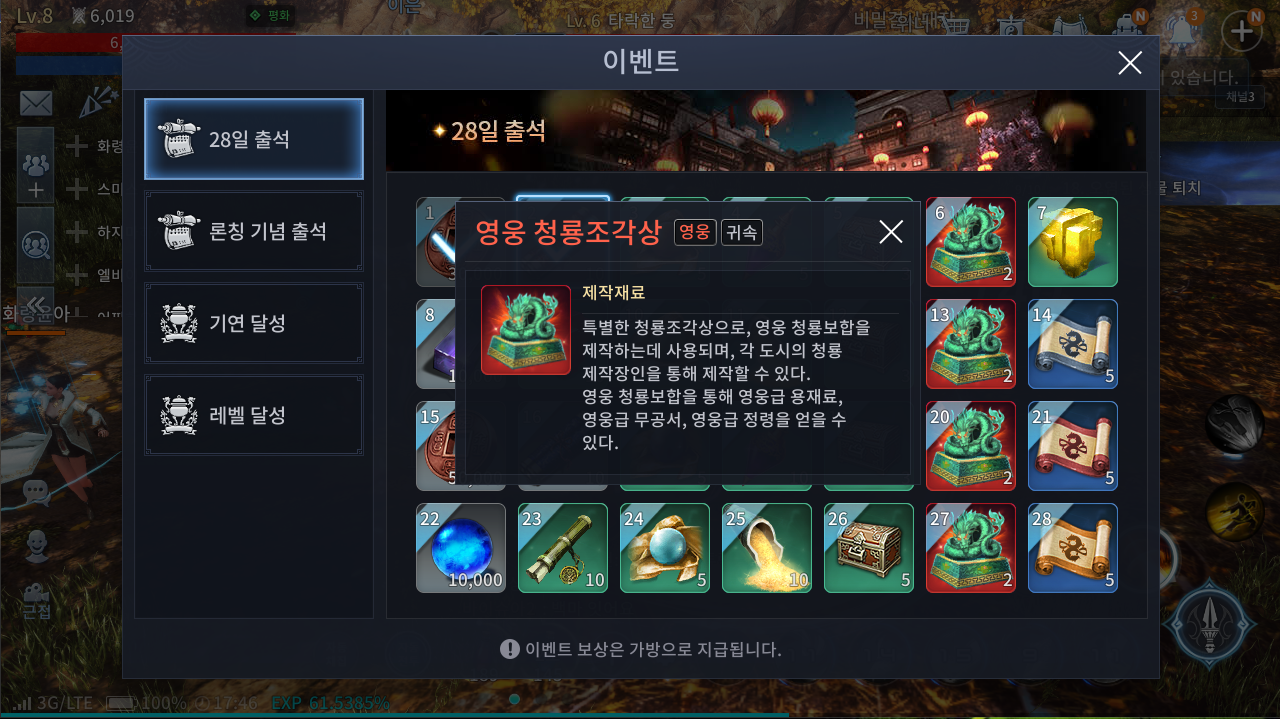The width and height of the screenshot is (1280, 719).
Task: Close the 영웅 청룡조각상 item tooltip
Action: (x=890, y=232)
